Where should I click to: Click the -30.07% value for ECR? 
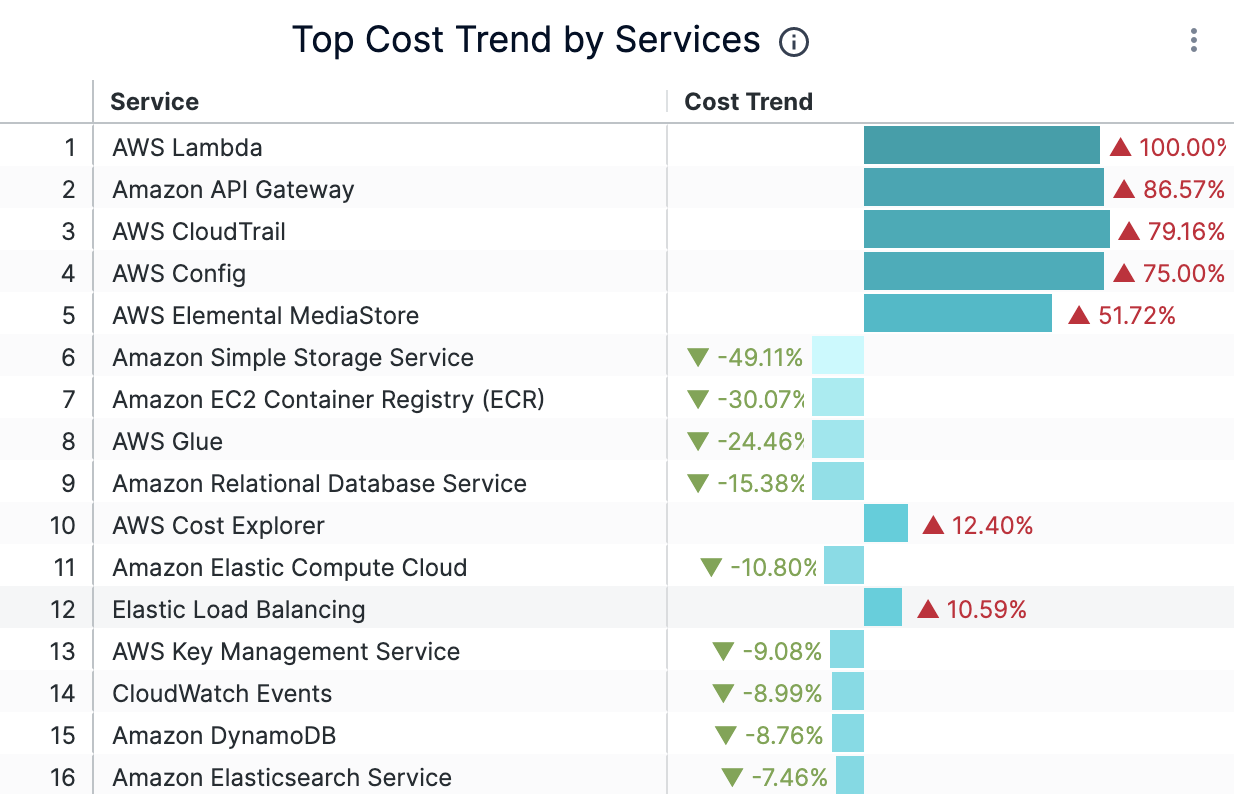(761, 400)
